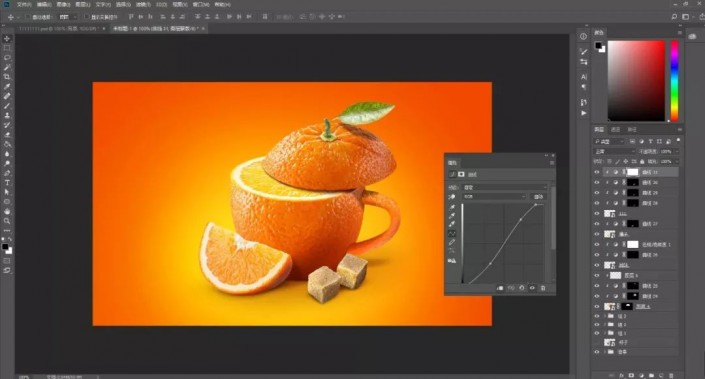Screen dimensions: 705x379
Task: Open the Curves preset dropdown
Action: coord(504,187)
